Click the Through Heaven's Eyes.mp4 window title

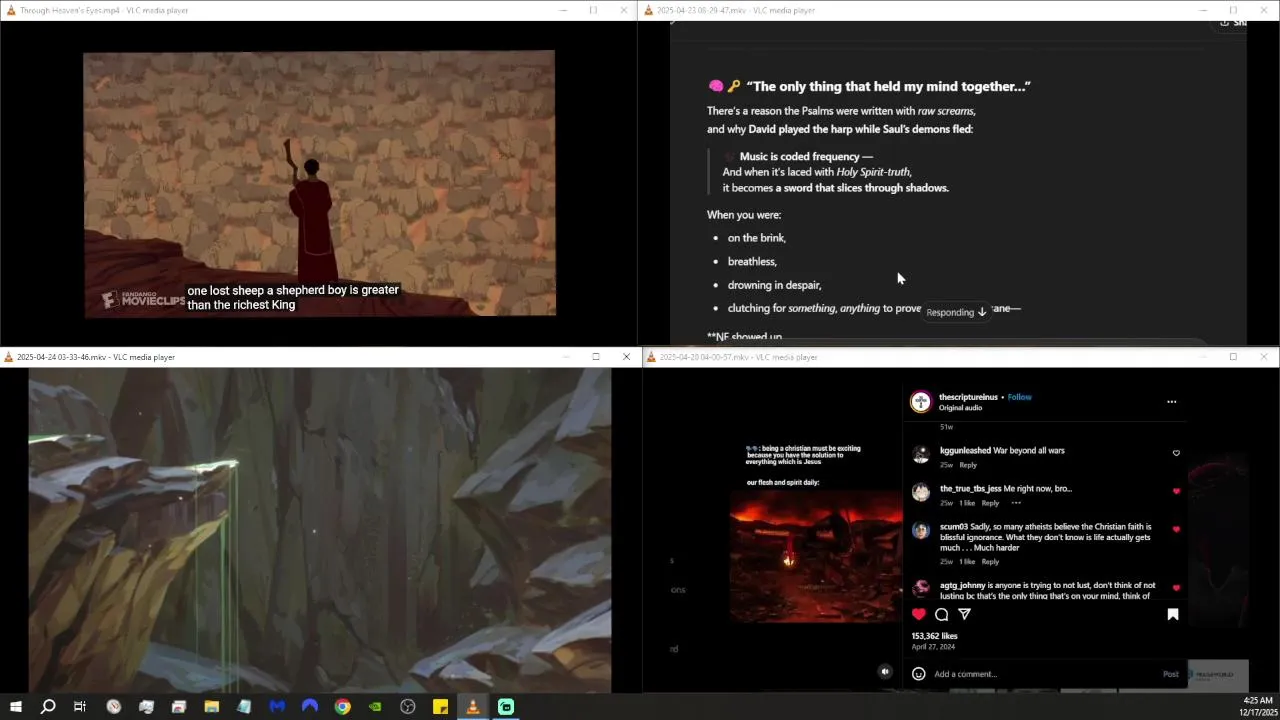click(x=103, y=10)
